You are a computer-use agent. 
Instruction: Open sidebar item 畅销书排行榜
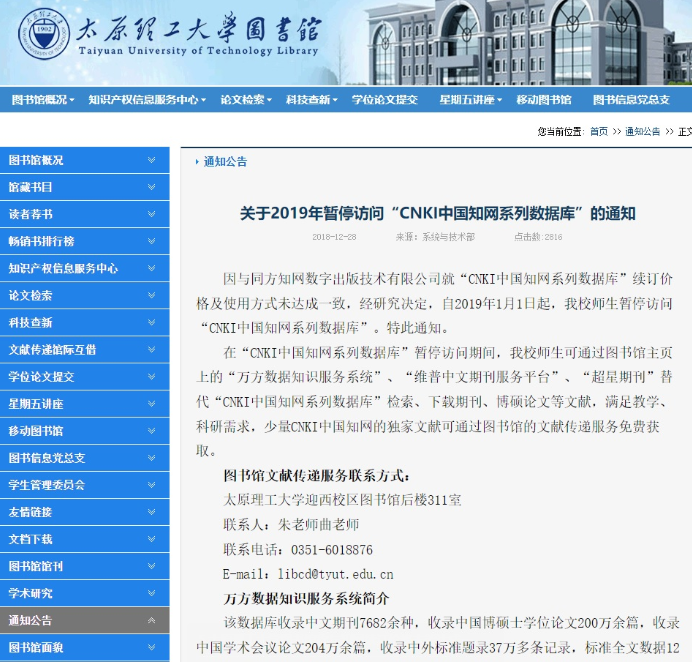pyautogui.click(x=84, y=241)
